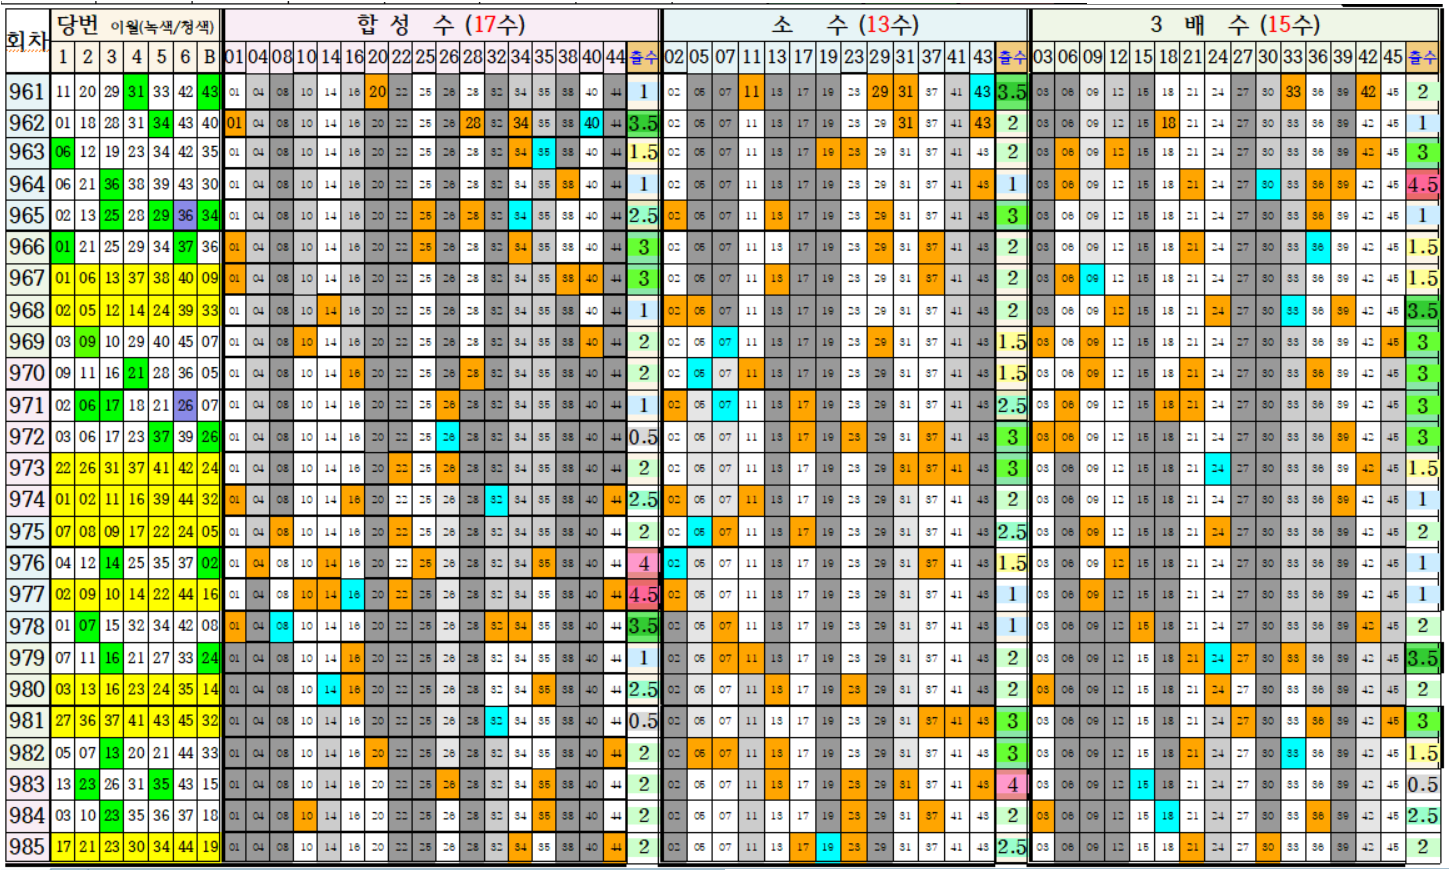
Task: Click cyan 43 cell in row 961
Action: coord(982,92)
